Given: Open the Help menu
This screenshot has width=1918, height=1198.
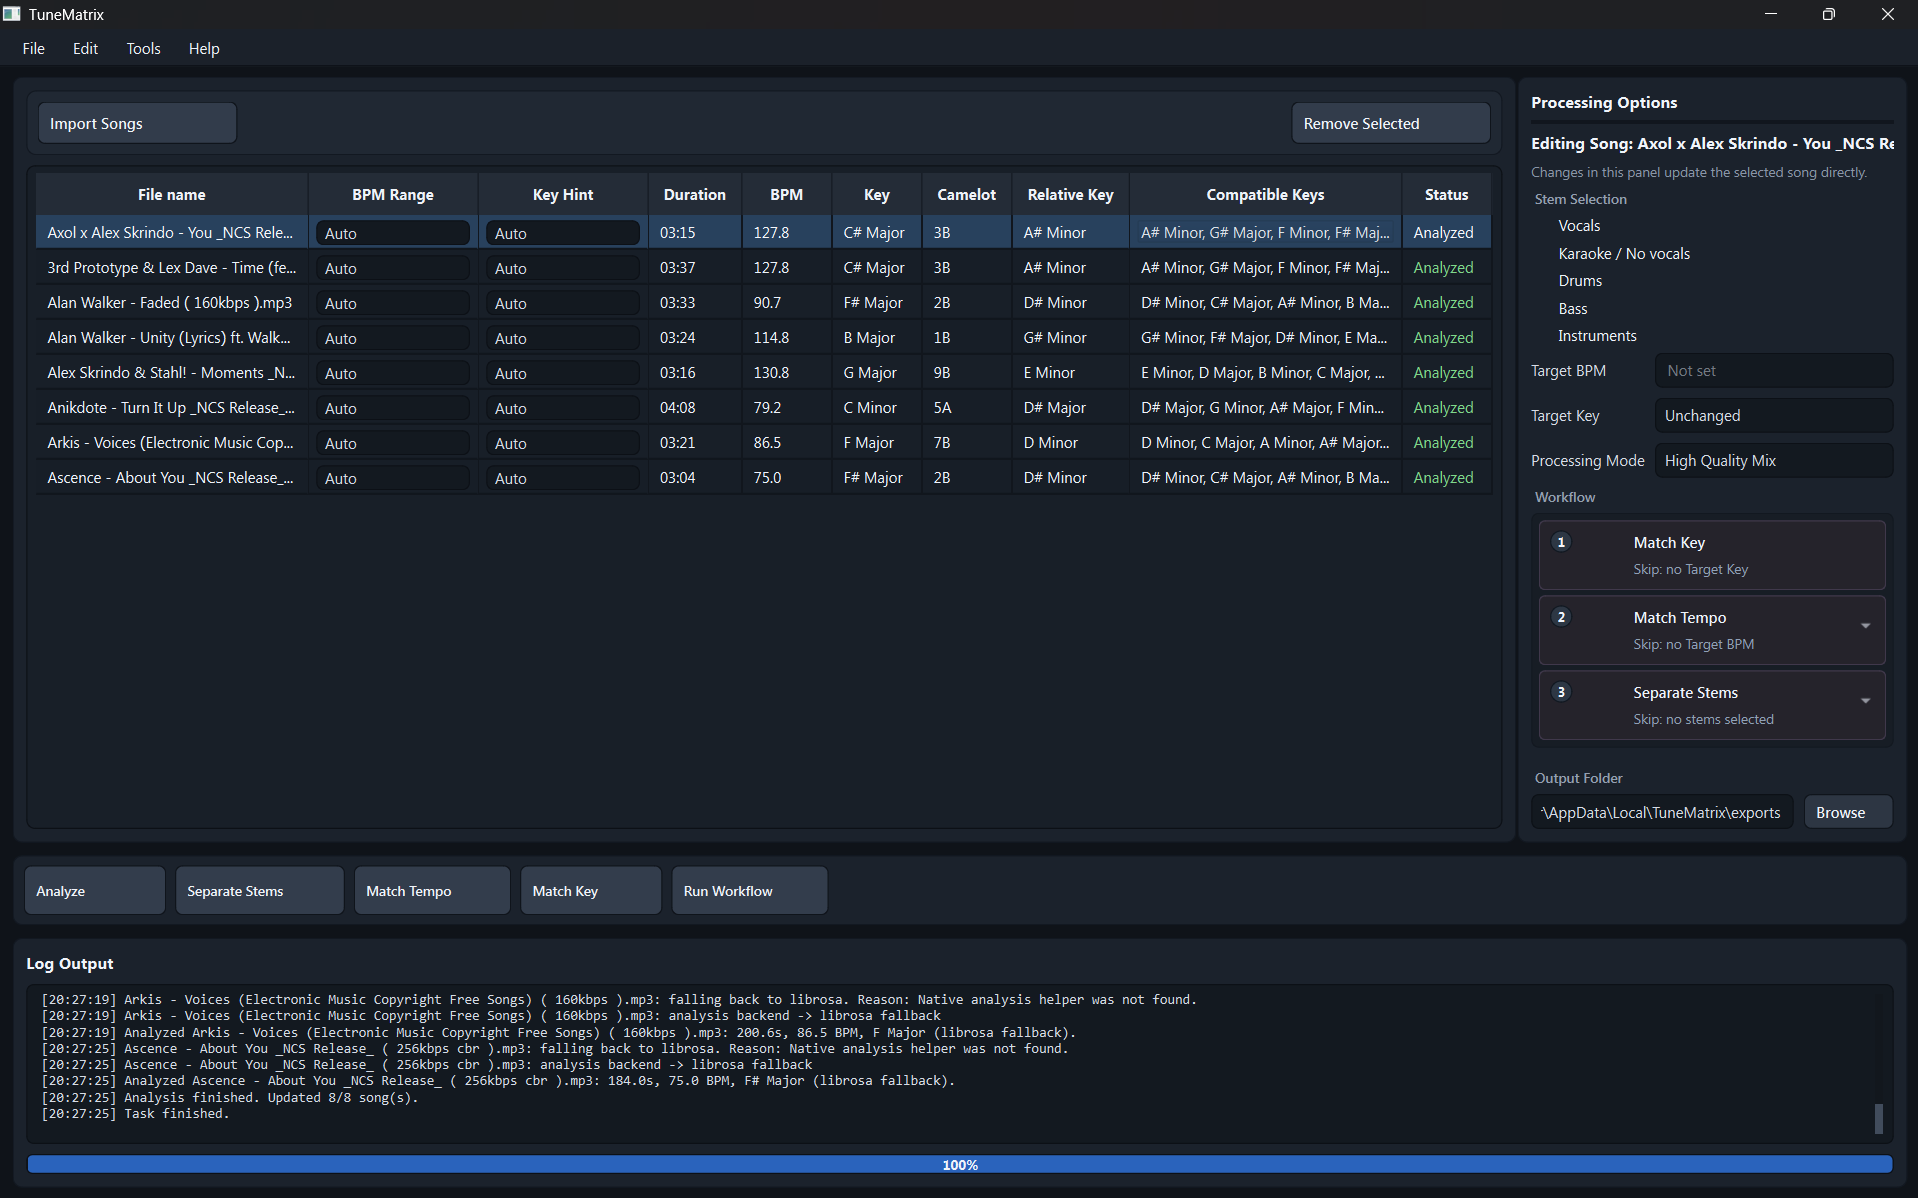Looking at the screenshot, I should [204, 48].
